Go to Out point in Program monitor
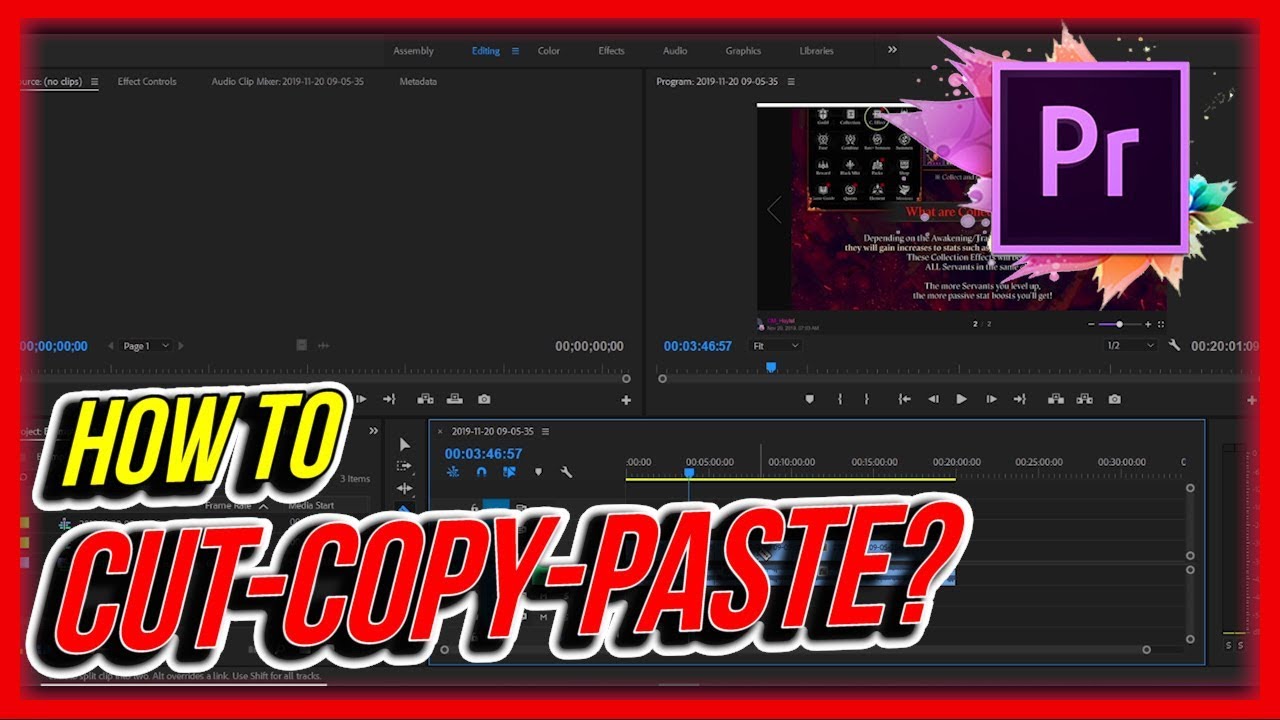The width and height of the screenshot is (1280, 720). click(x=1020, y=399)
